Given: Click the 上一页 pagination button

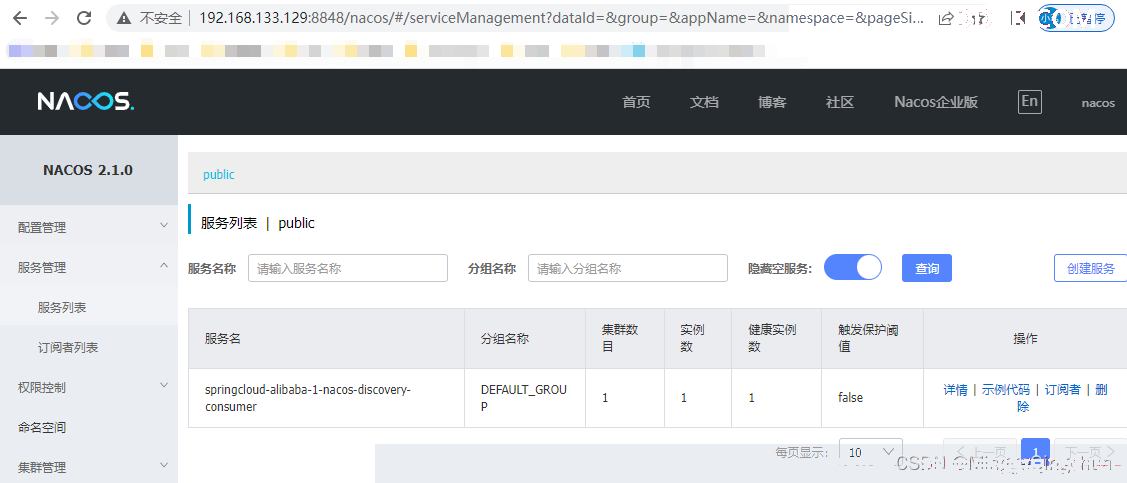Looking at the screenshot, I should [x=980, y=452].
